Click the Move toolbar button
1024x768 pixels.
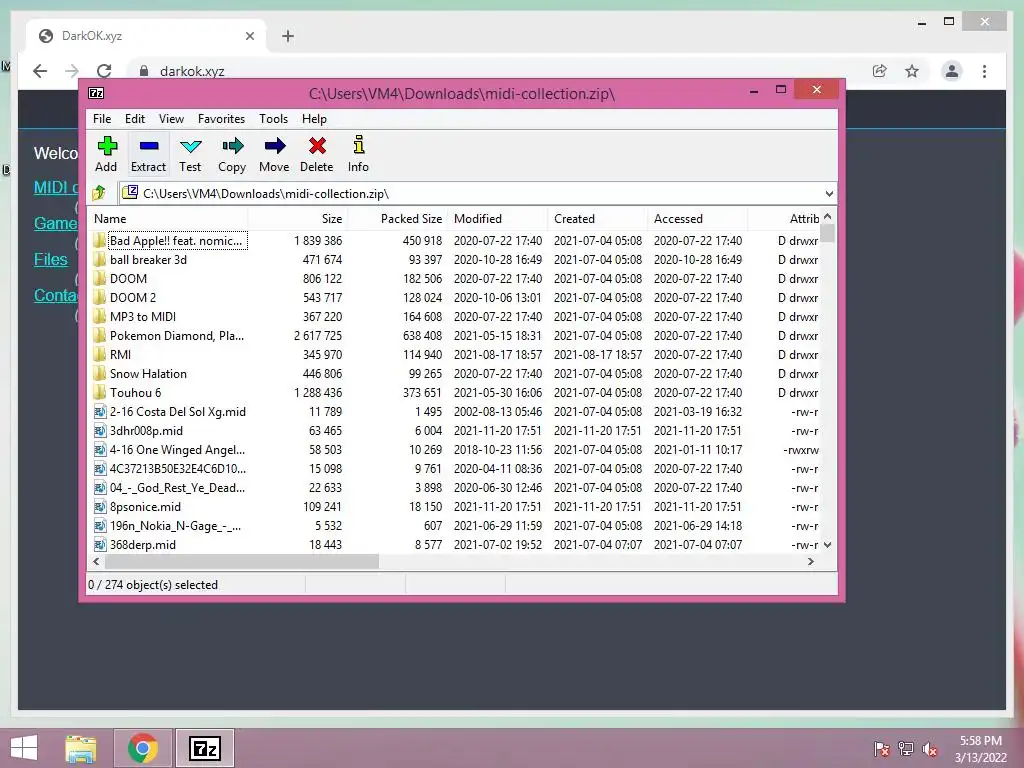coord(274,154)
